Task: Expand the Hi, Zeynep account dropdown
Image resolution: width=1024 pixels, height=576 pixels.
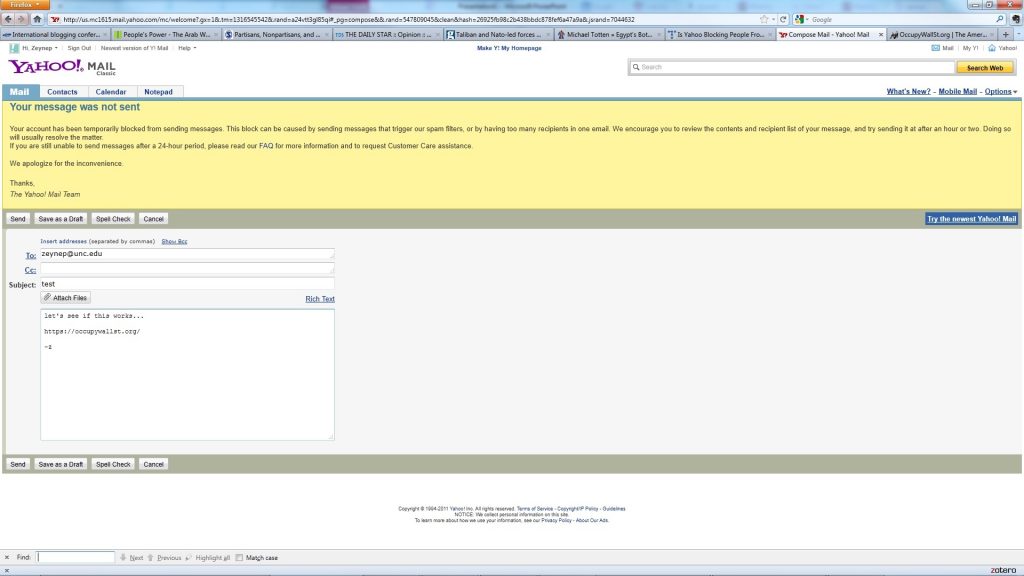Action: coord(40,48)
